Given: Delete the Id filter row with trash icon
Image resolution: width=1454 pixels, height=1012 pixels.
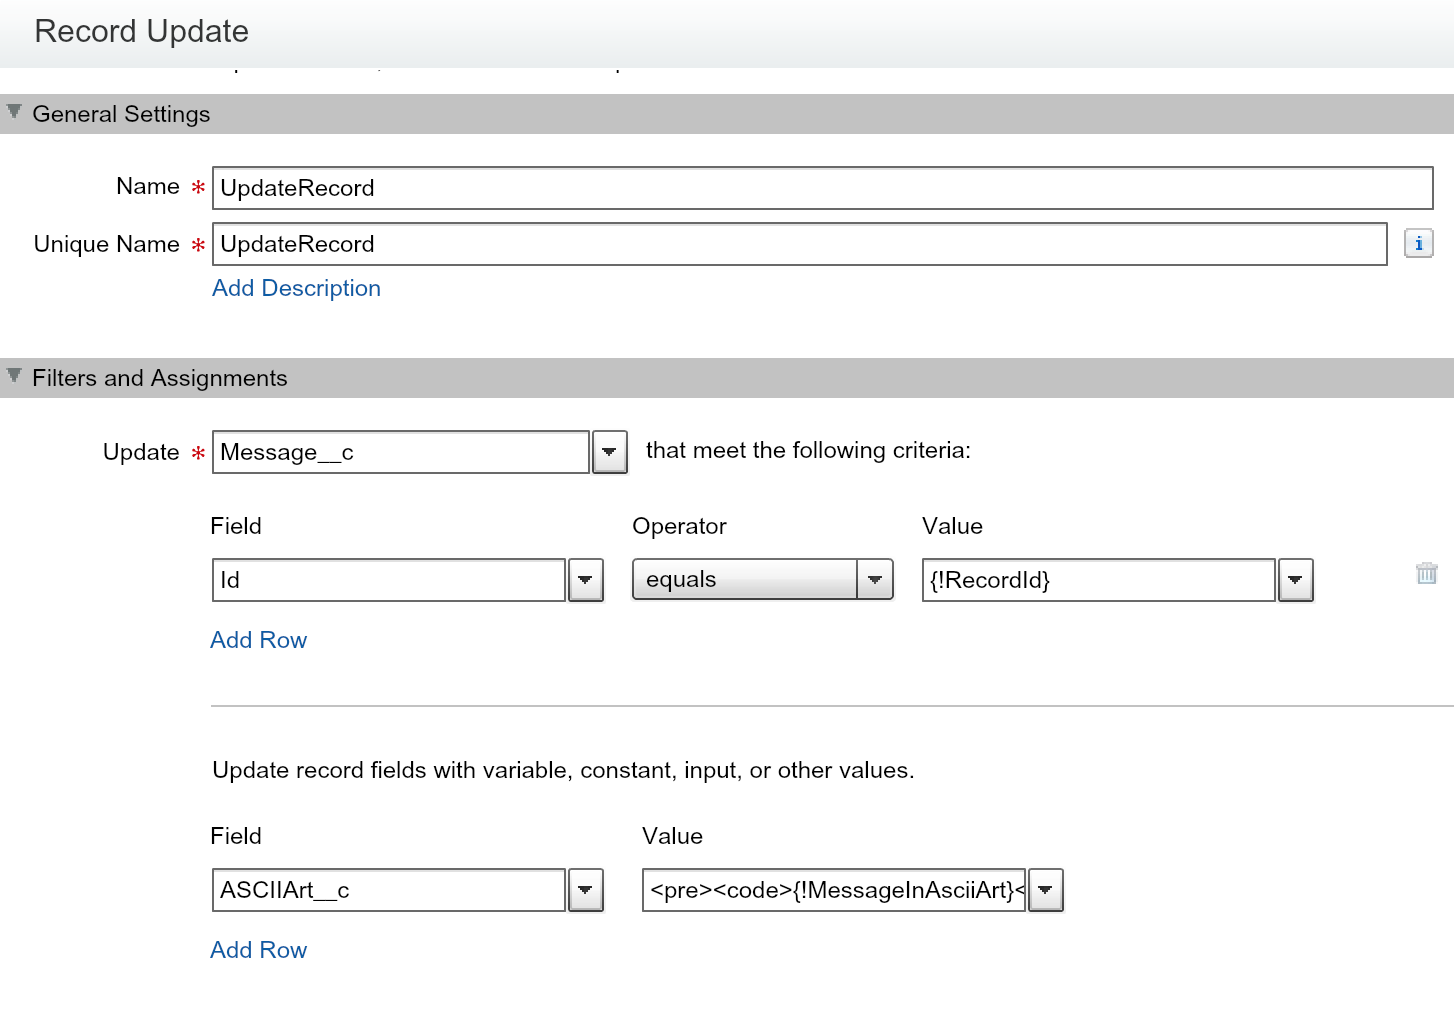Looking at the screenshot, I should tap(1426, 573).
